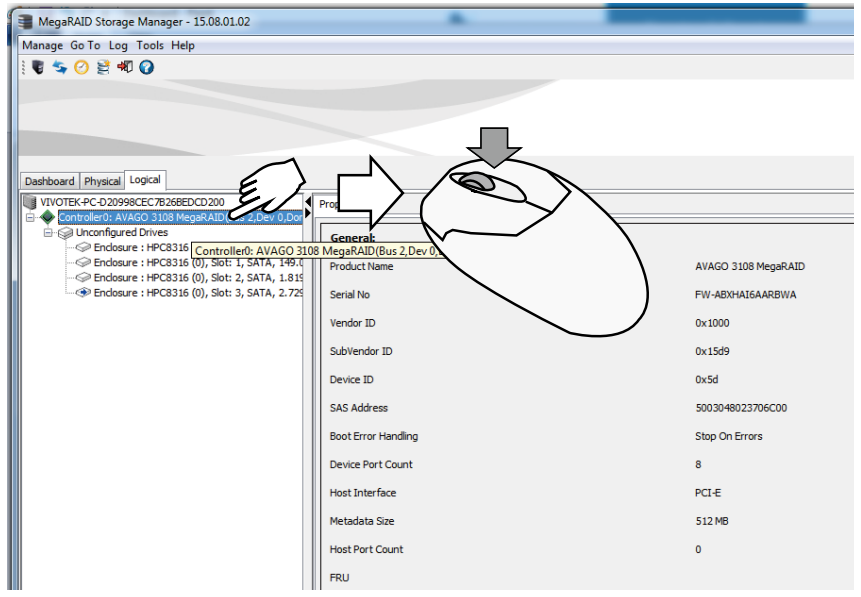Select the Logical tab
The image size is (861, 597).
(x=145, y=180)
